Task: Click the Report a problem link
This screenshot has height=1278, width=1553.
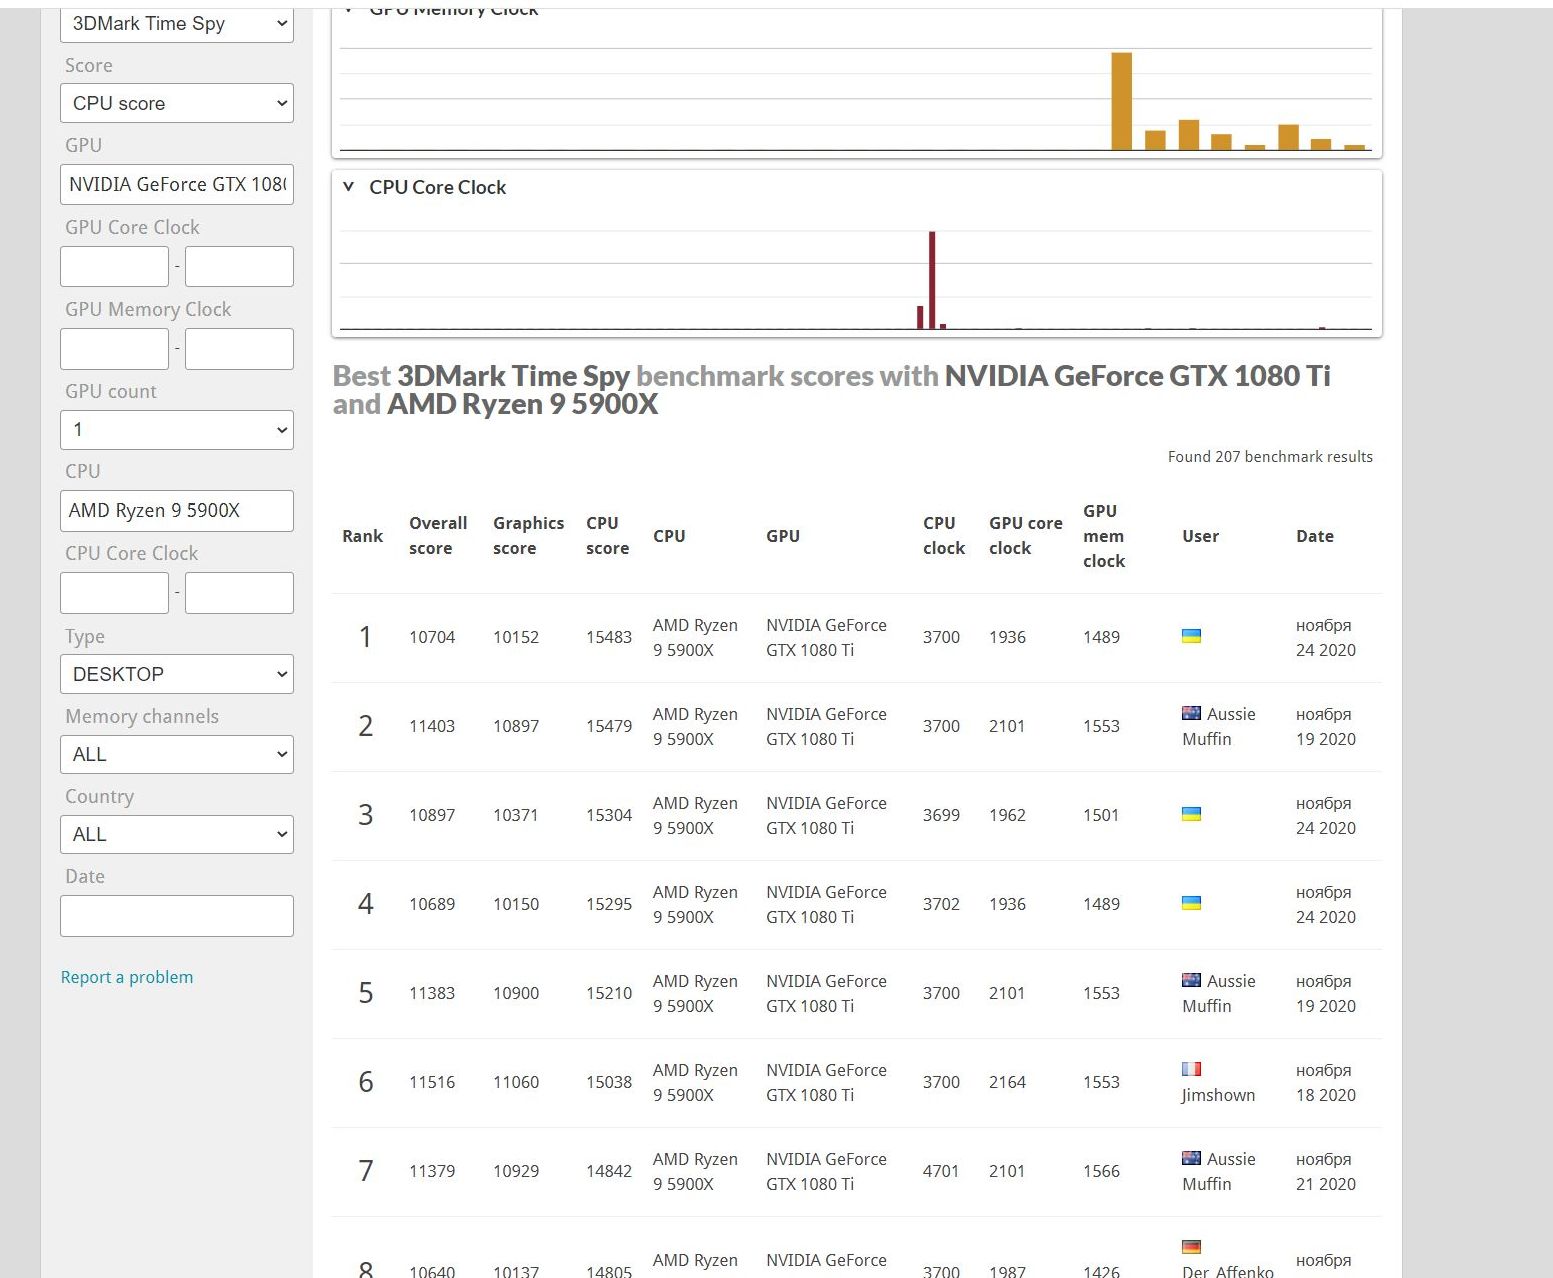Action: click(127, 977)
